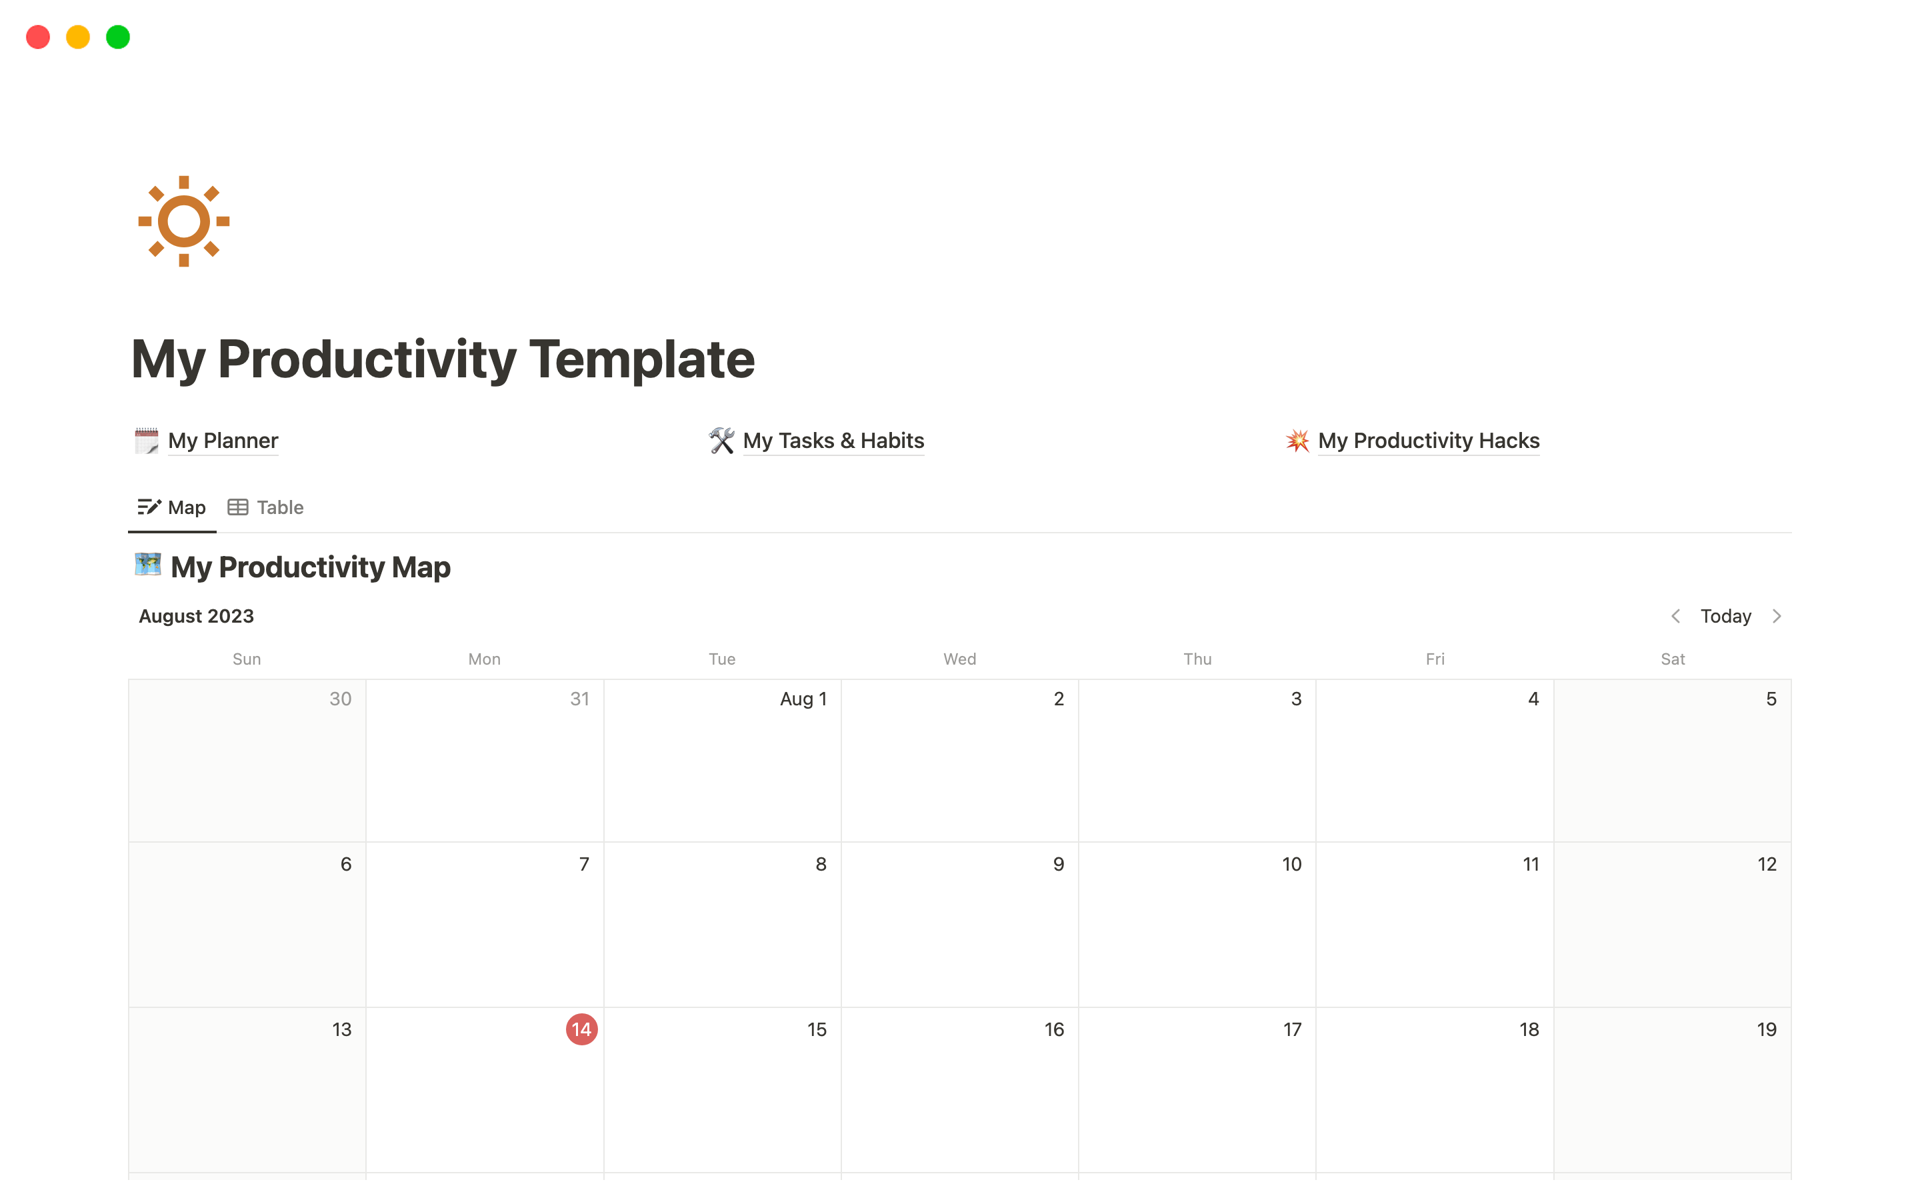Click the calendar emoji on My Productivity Map
This screenshot has width=1920, height=1200.
149,565
